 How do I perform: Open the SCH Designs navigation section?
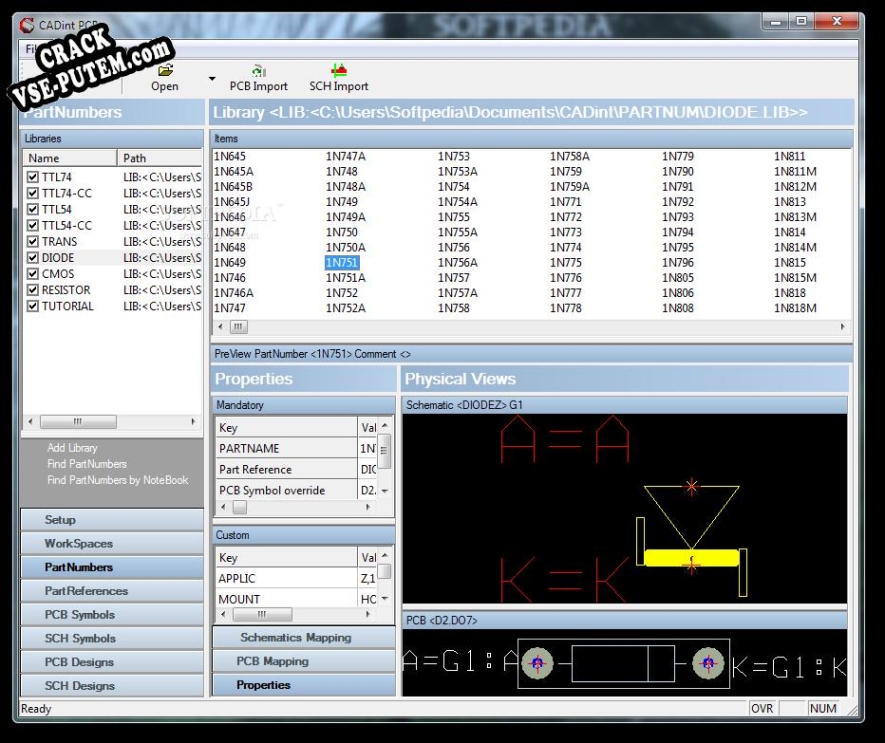pyautogui.click(x=112, y=685)
